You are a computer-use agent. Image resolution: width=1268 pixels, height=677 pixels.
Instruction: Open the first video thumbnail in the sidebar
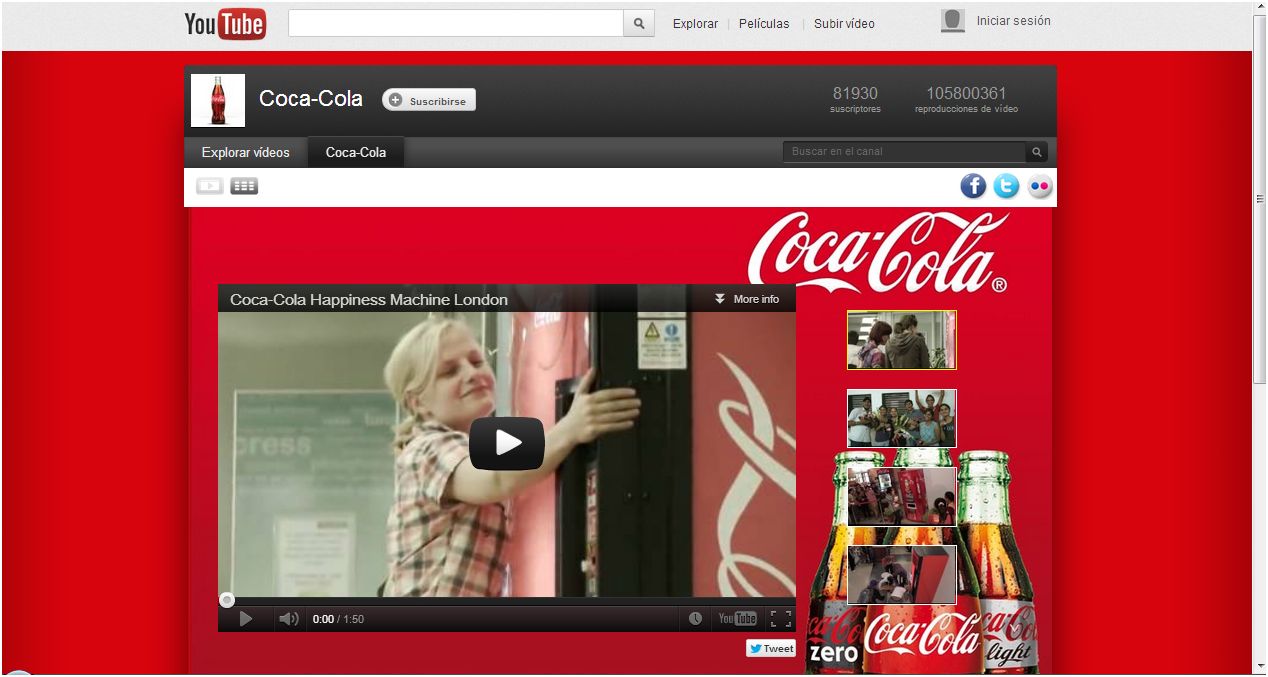tap(900, 340)
